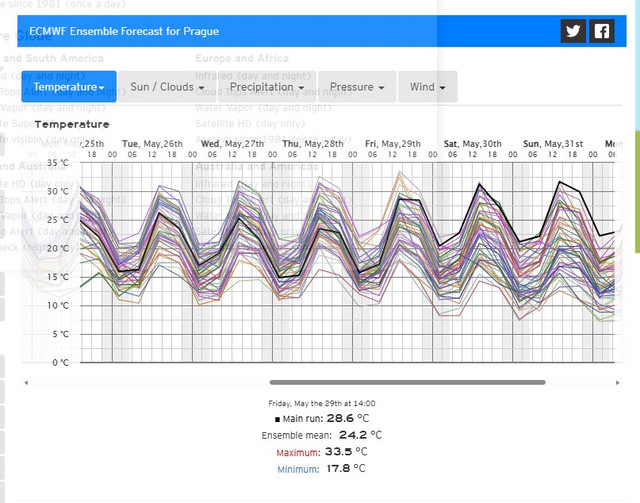The height and width of the screenshot is (503, 640).
Task: Open the Precipitation dropdown
Action: pos(267,87)
